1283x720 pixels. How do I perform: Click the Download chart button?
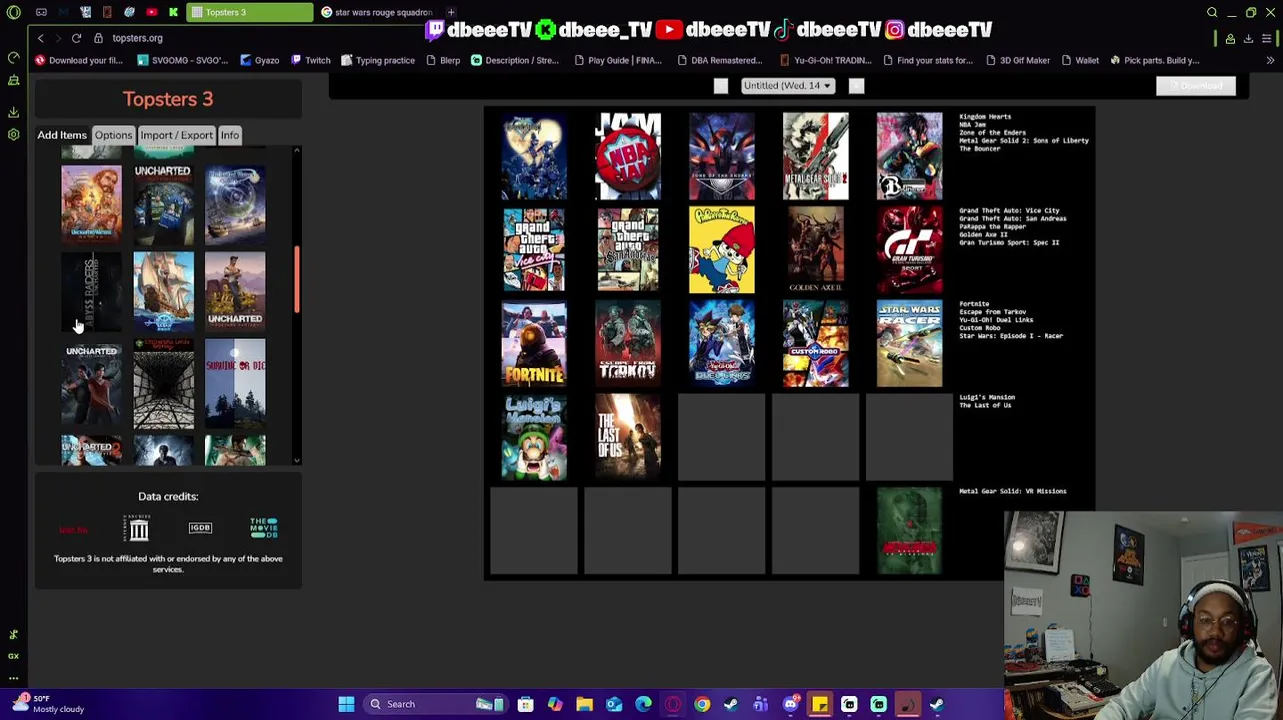point(1196,86)
